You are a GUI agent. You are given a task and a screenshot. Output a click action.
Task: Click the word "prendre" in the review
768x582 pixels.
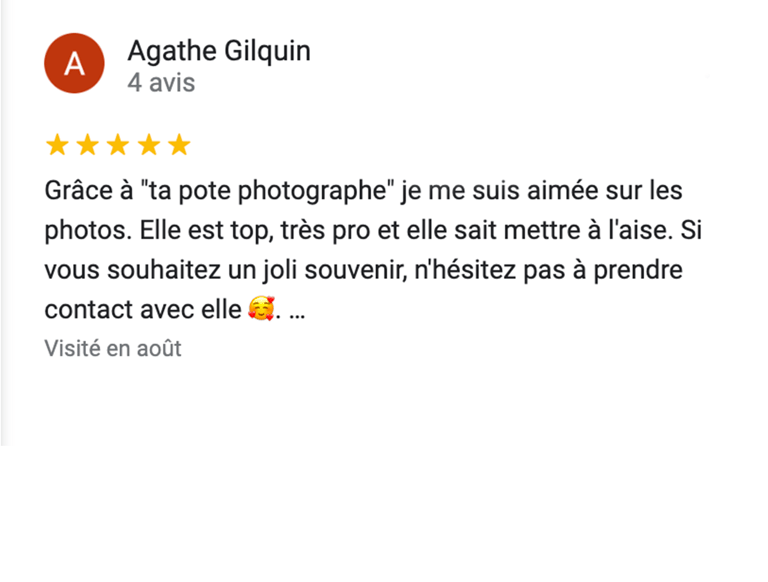tap(638, 270)
